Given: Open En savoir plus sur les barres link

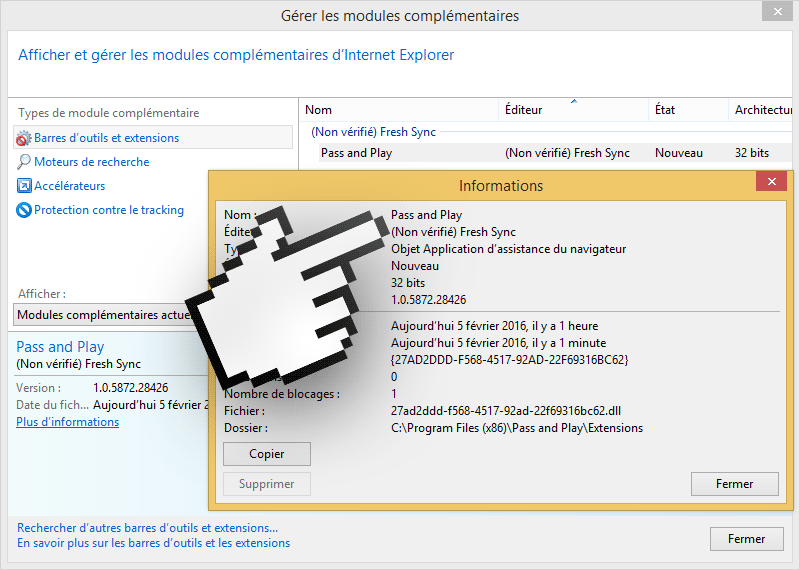Looking at the screenshot, I should coord(154,543).
